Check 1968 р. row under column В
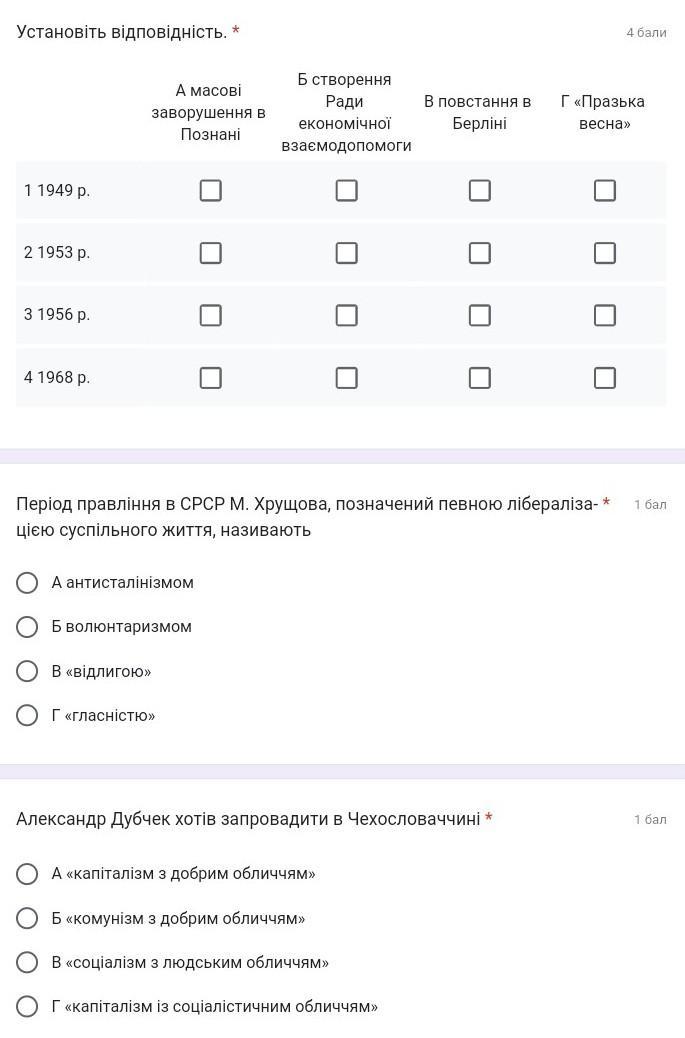Viewport: 685px width, 1038px height. [x=479, y=378]
